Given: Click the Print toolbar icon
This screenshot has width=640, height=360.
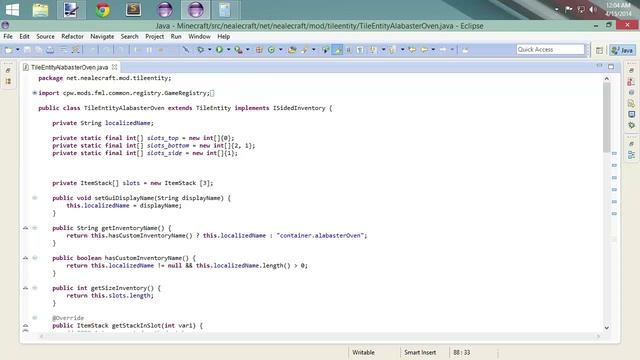Looking at the screenshot, I should pyautogui.click(x=50, y=50).
